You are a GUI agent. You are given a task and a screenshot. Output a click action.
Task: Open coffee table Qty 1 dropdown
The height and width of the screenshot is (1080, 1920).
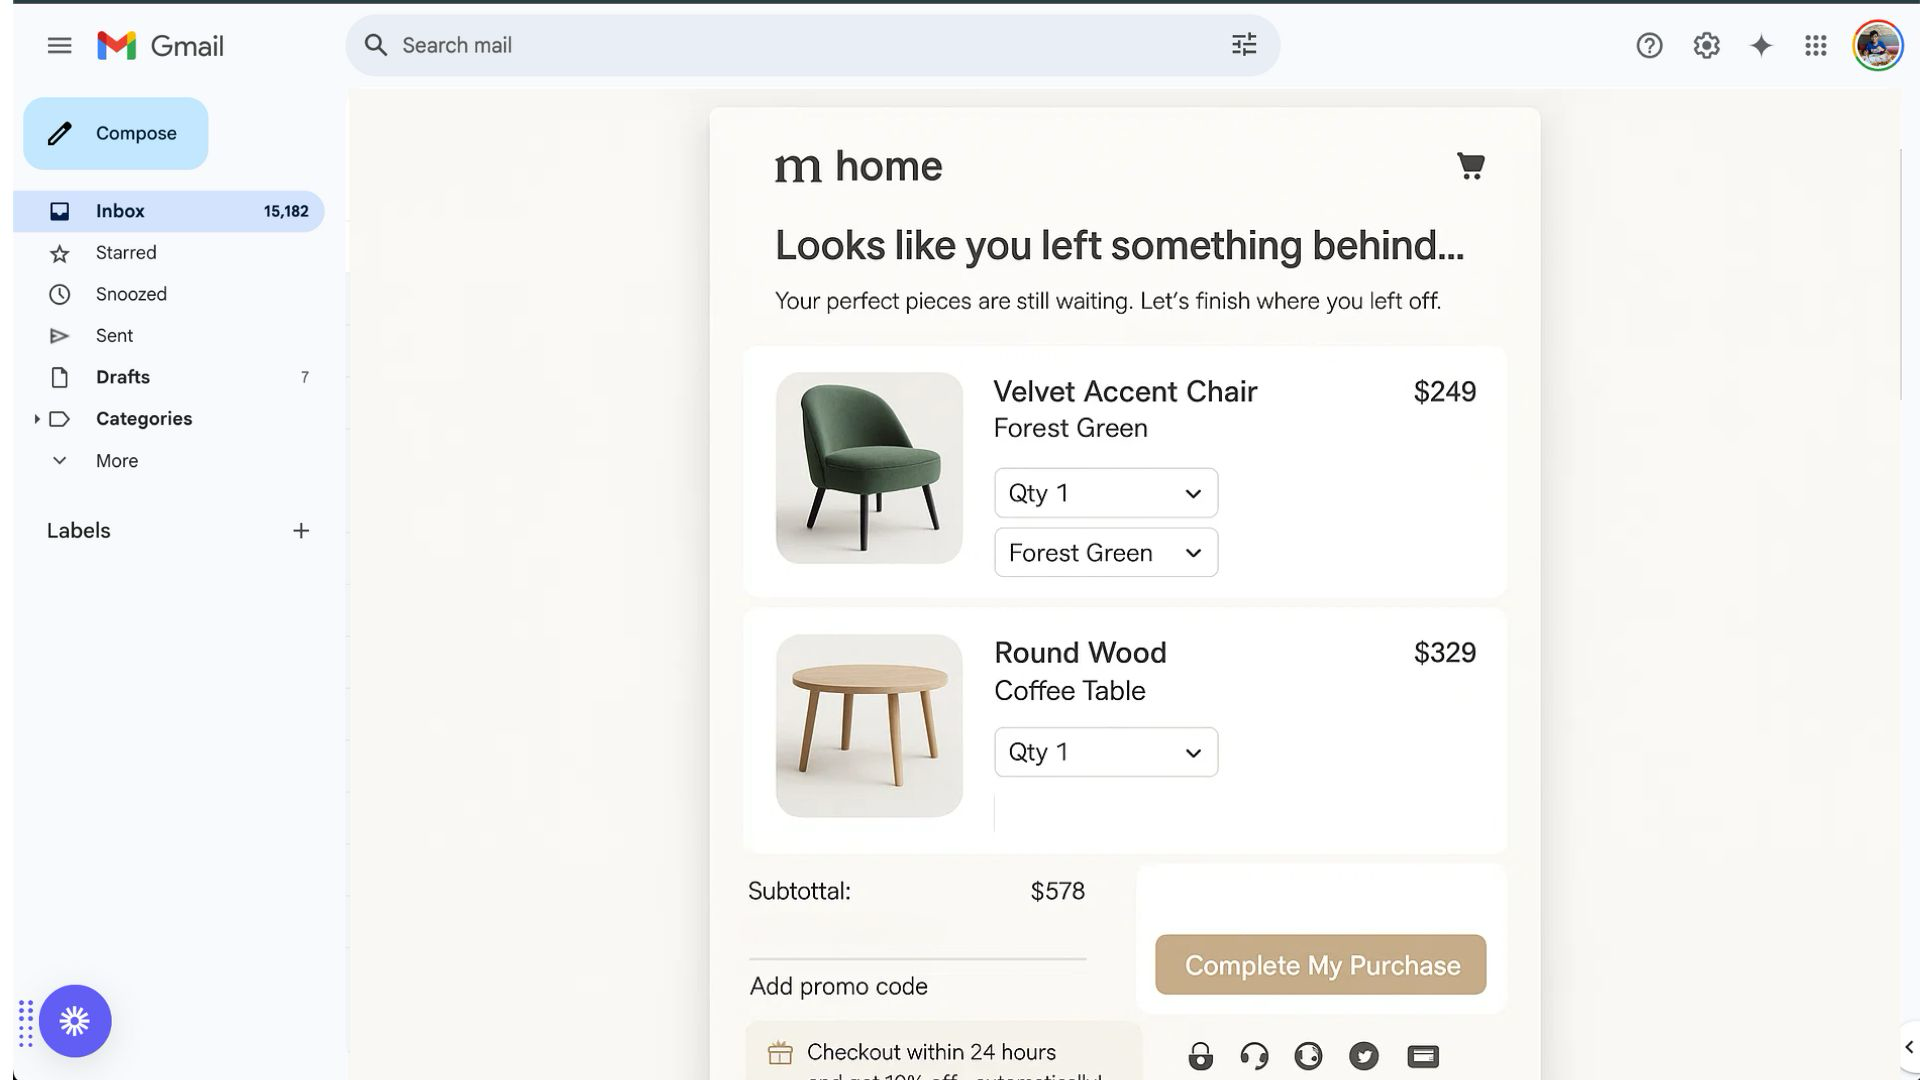1106,752
